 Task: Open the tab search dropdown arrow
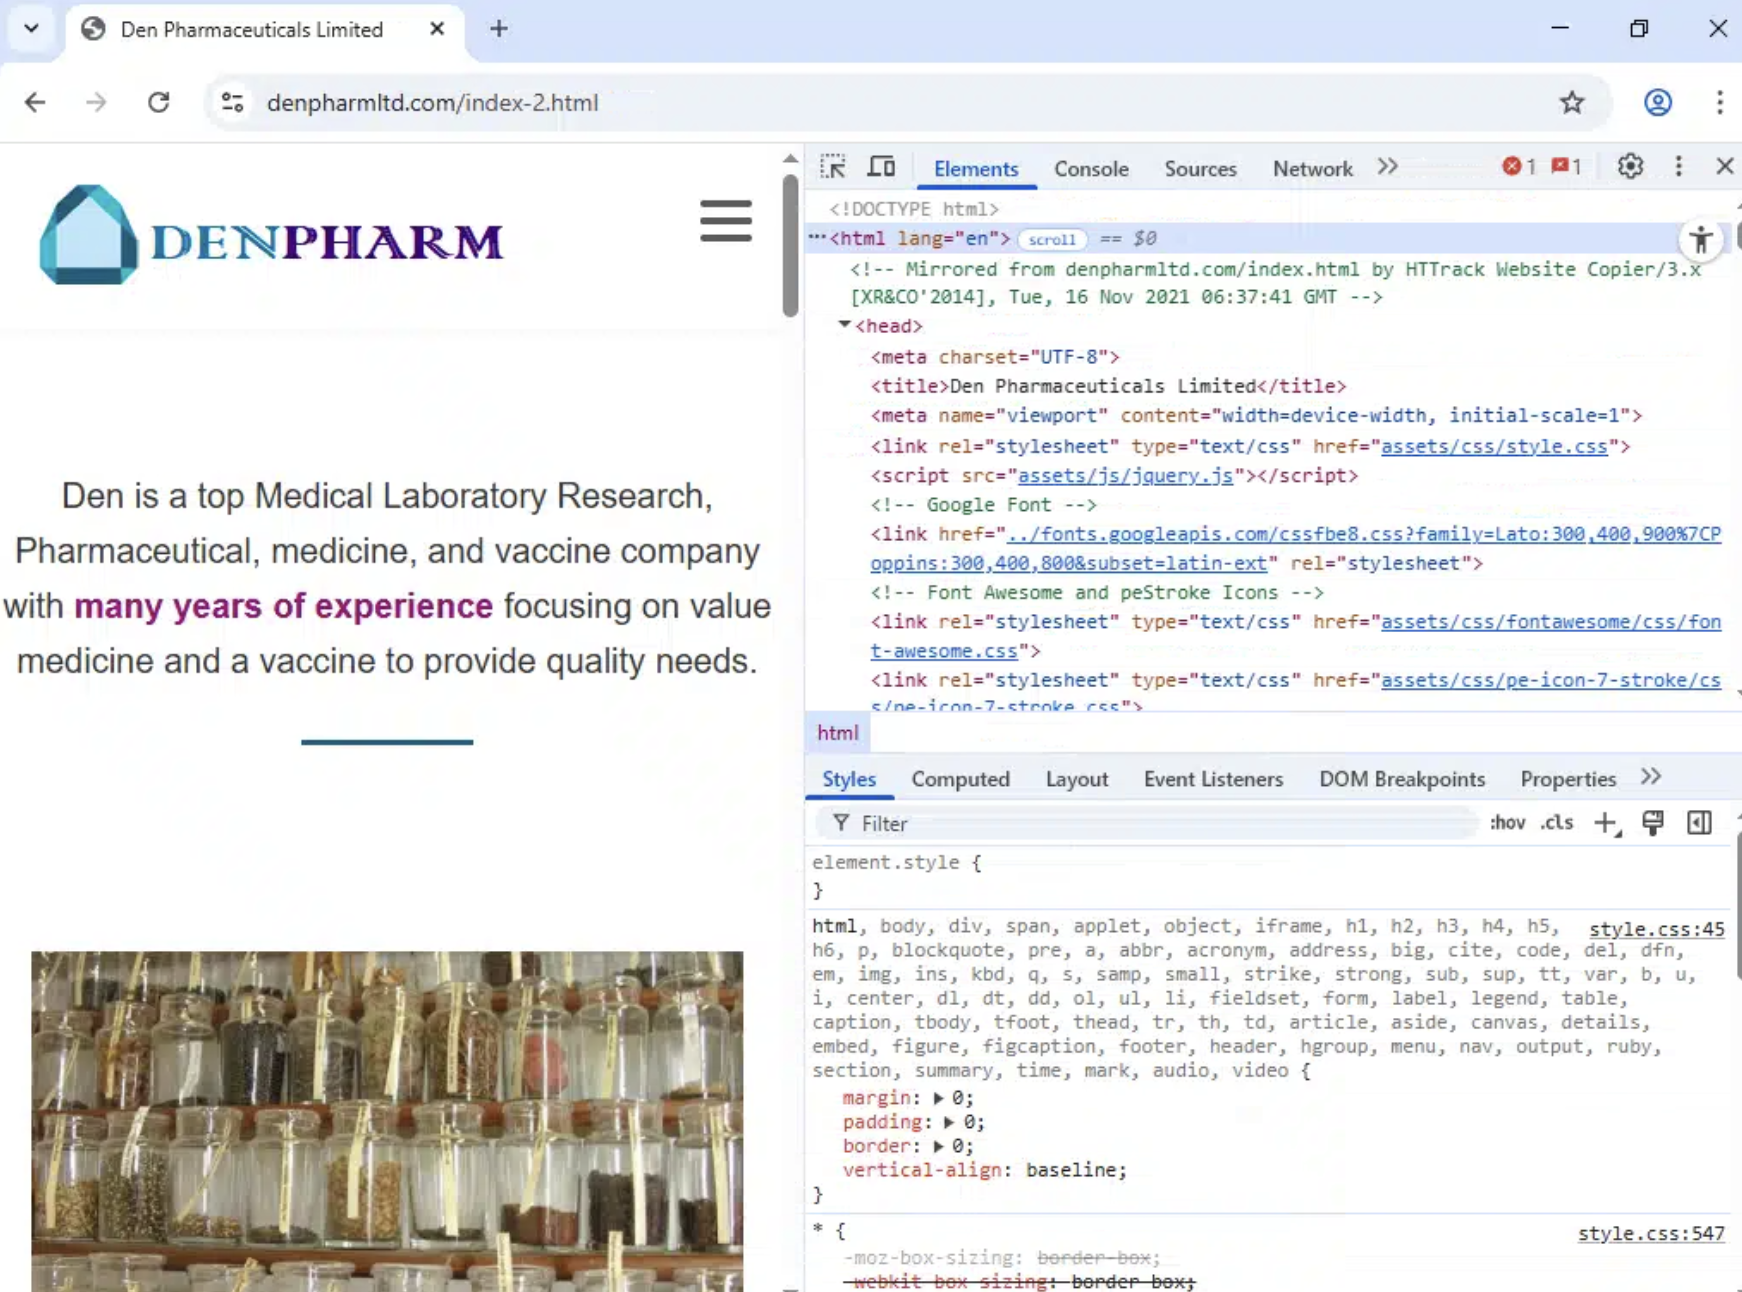pyautogui.click(x=31, y=29)
